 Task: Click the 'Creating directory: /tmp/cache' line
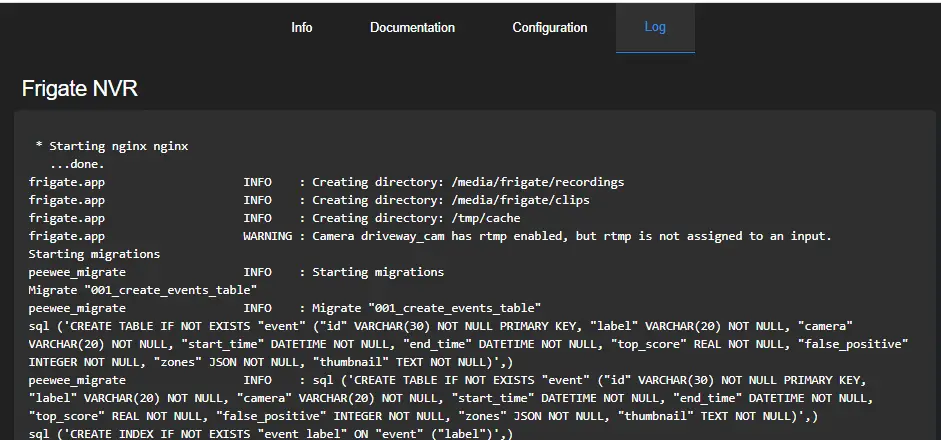(x=274, y=218)
